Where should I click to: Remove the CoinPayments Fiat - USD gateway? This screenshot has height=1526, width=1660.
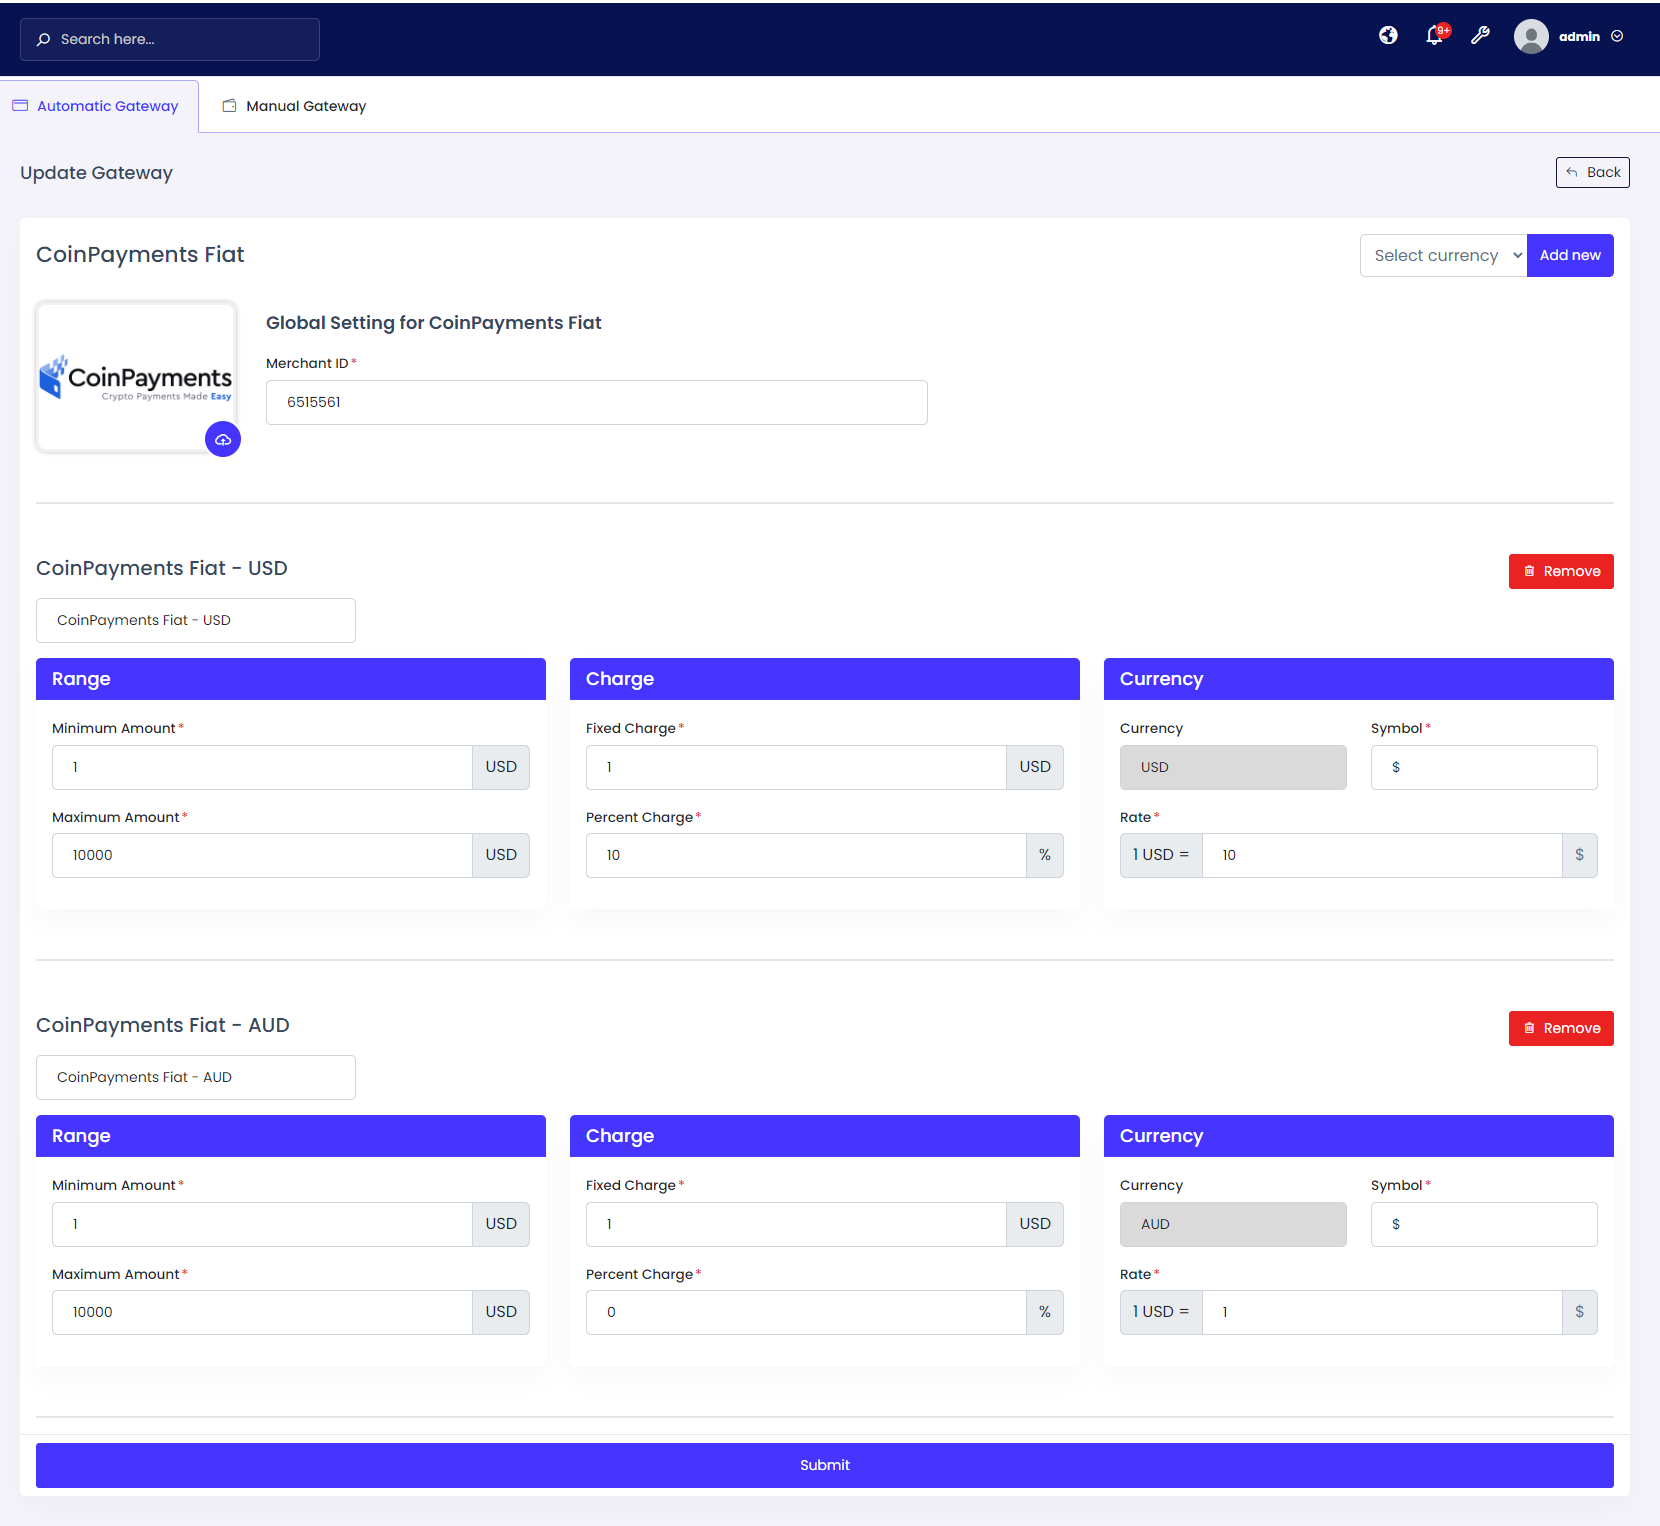[1561, 572]
